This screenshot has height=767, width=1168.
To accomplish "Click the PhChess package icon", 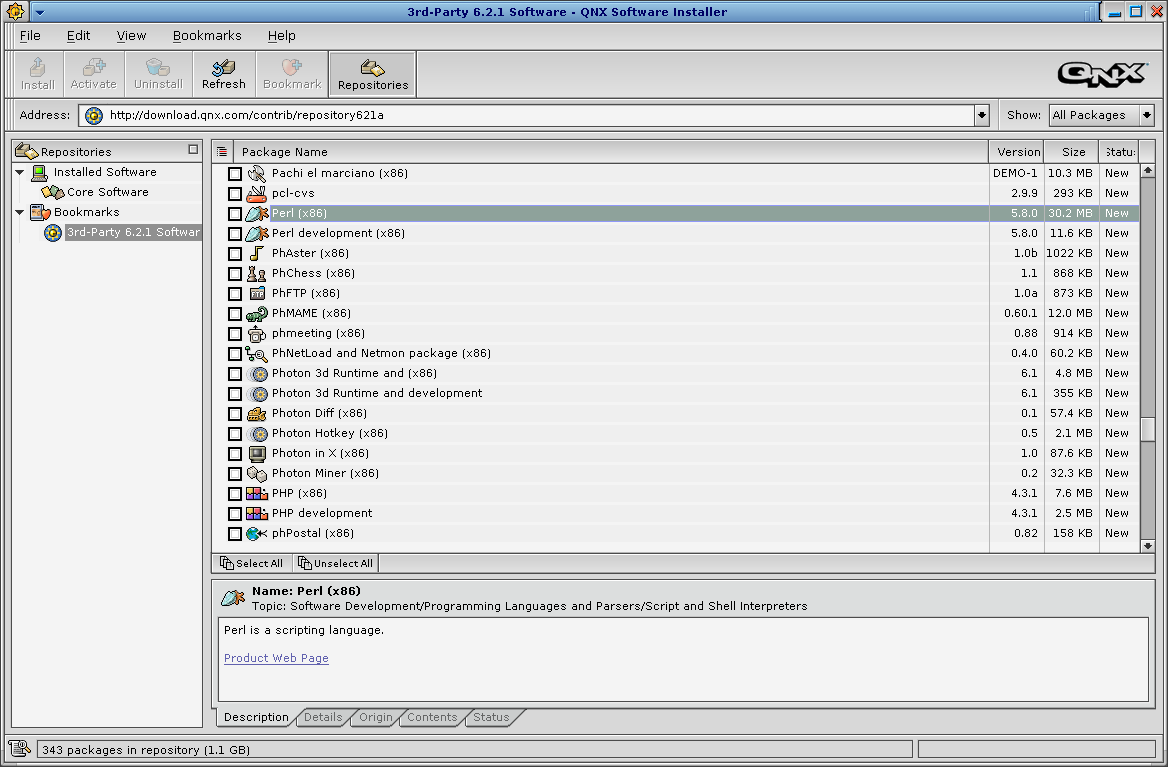I will 257,273.
